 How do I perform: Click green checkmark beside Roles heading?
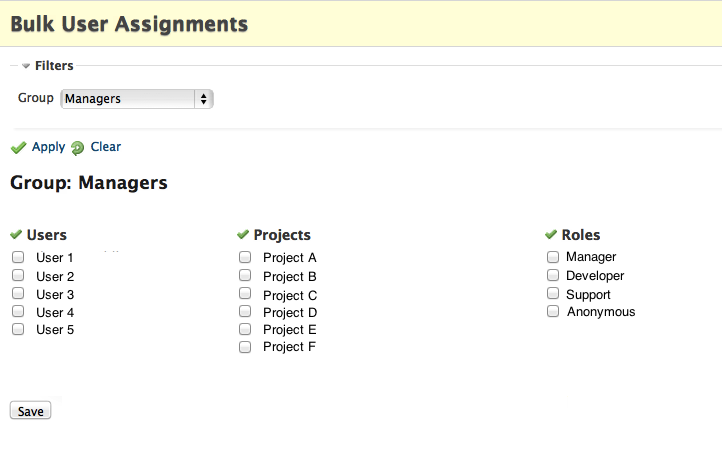click(551, 234)
